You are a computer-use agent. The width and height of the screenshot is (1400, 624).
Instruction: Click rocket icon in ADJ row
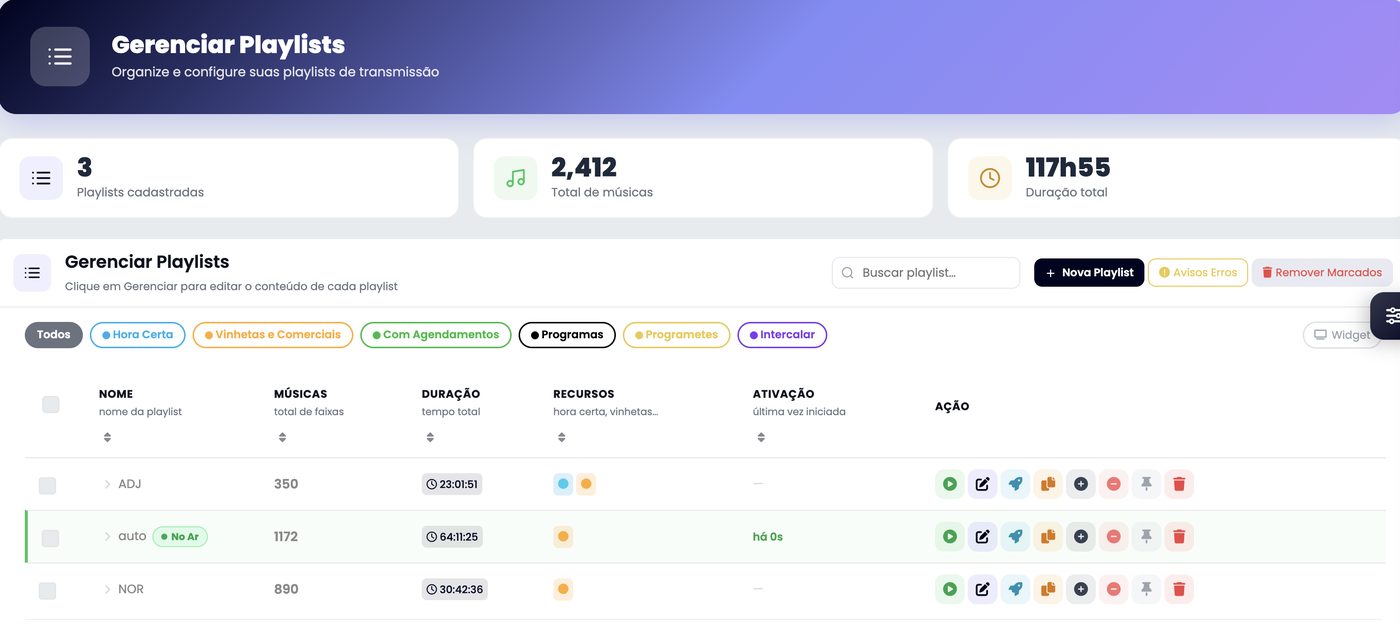click(x=1015, y=484)
